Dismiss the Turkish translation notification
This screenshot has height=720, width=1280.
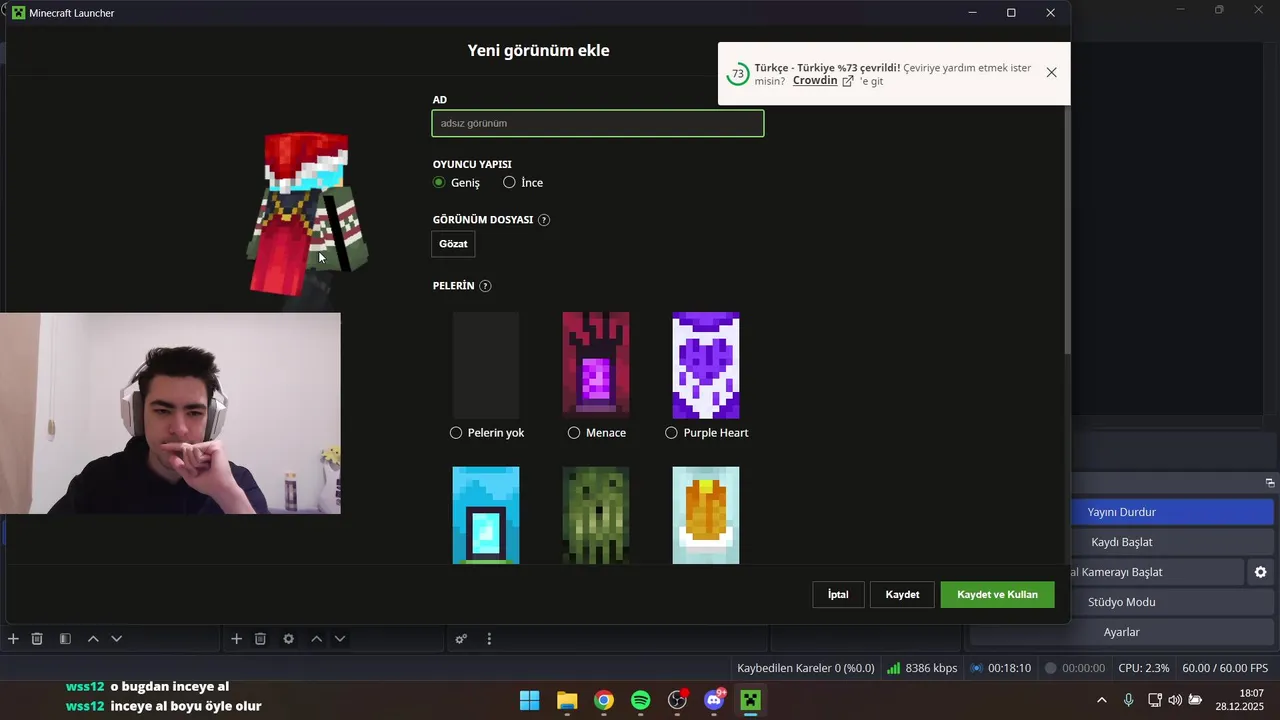point(1051,72)
